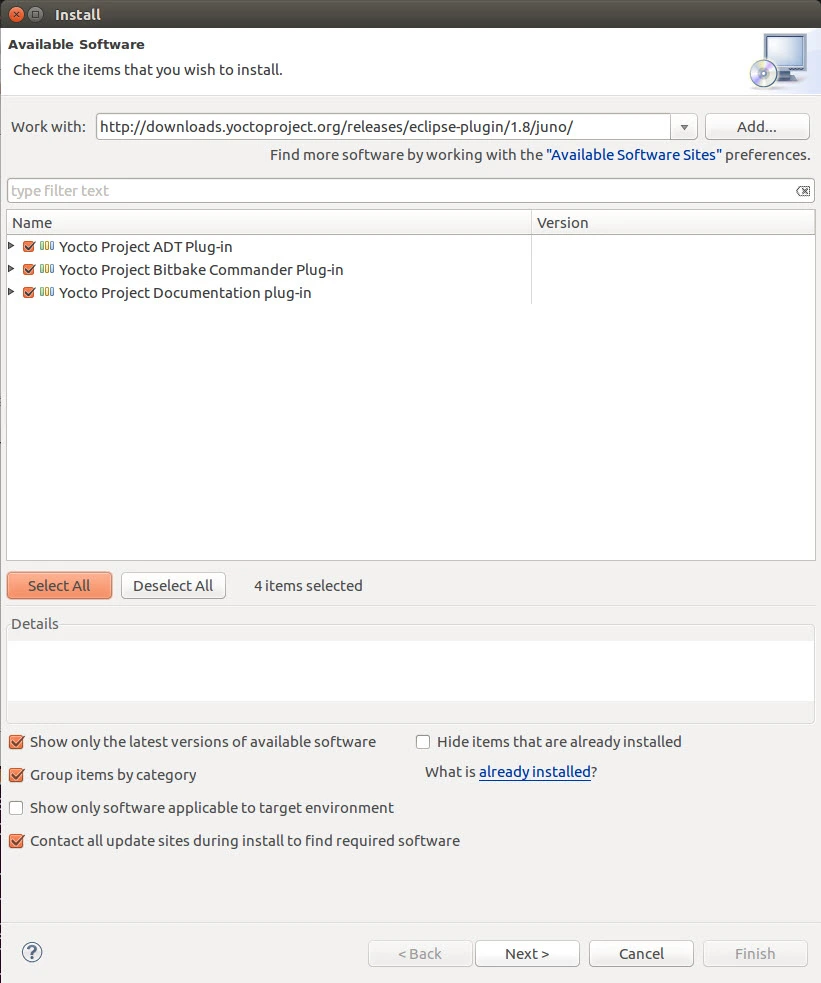The width and height of the screenshot is (821, 983).
Task: Click the Documentation plug-in category icon
Action: click(47, 293)
